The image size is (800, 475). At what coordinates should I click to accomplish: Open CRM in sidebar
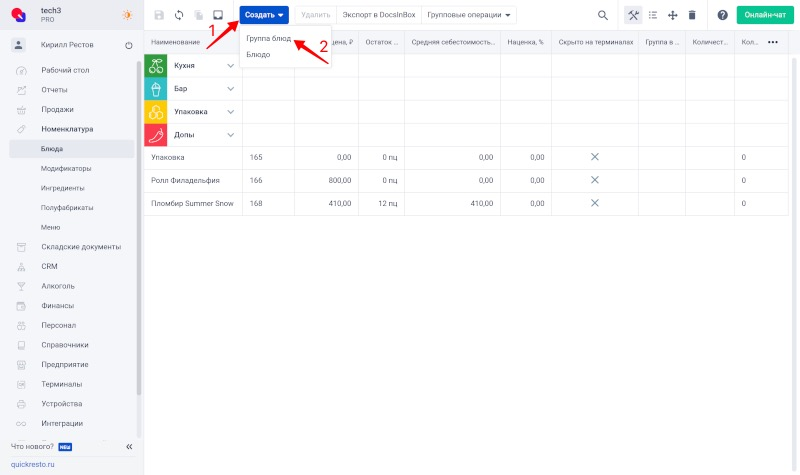tap(49, 266)
